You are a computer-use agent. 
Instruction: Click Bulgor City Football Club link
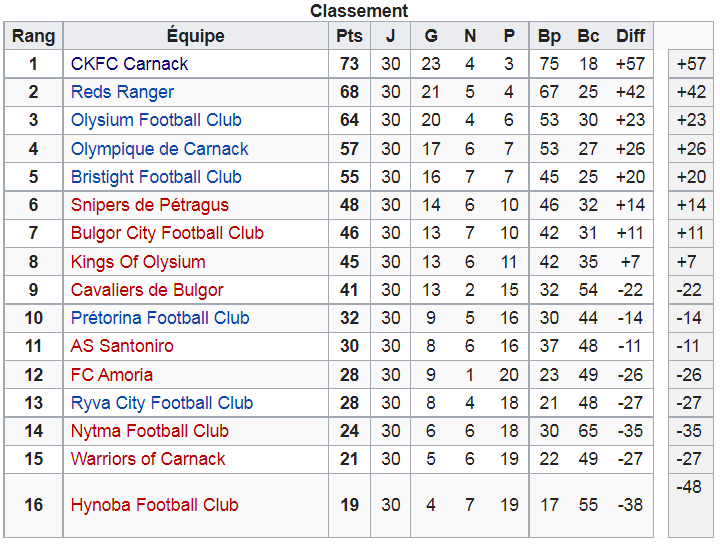pyautogui.click(x=167, y=233)
